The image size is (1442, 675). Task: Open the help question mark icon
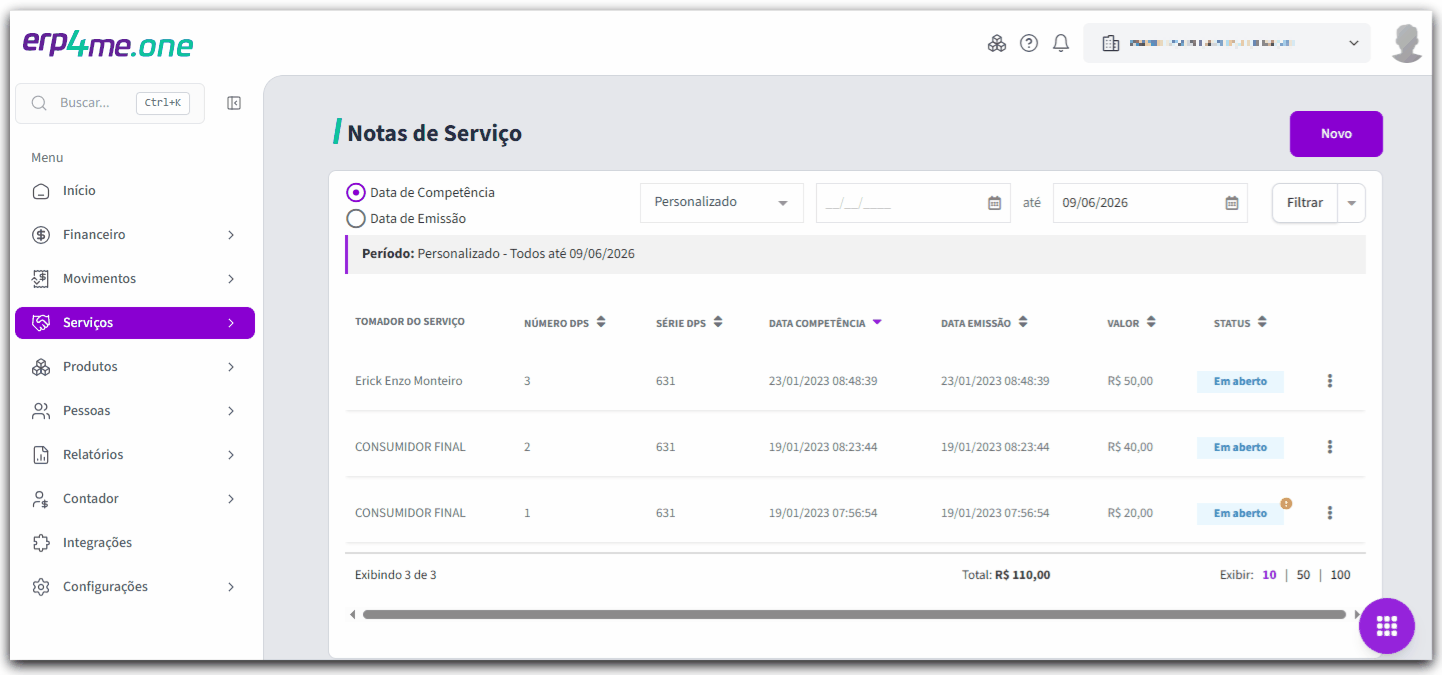1029,43
